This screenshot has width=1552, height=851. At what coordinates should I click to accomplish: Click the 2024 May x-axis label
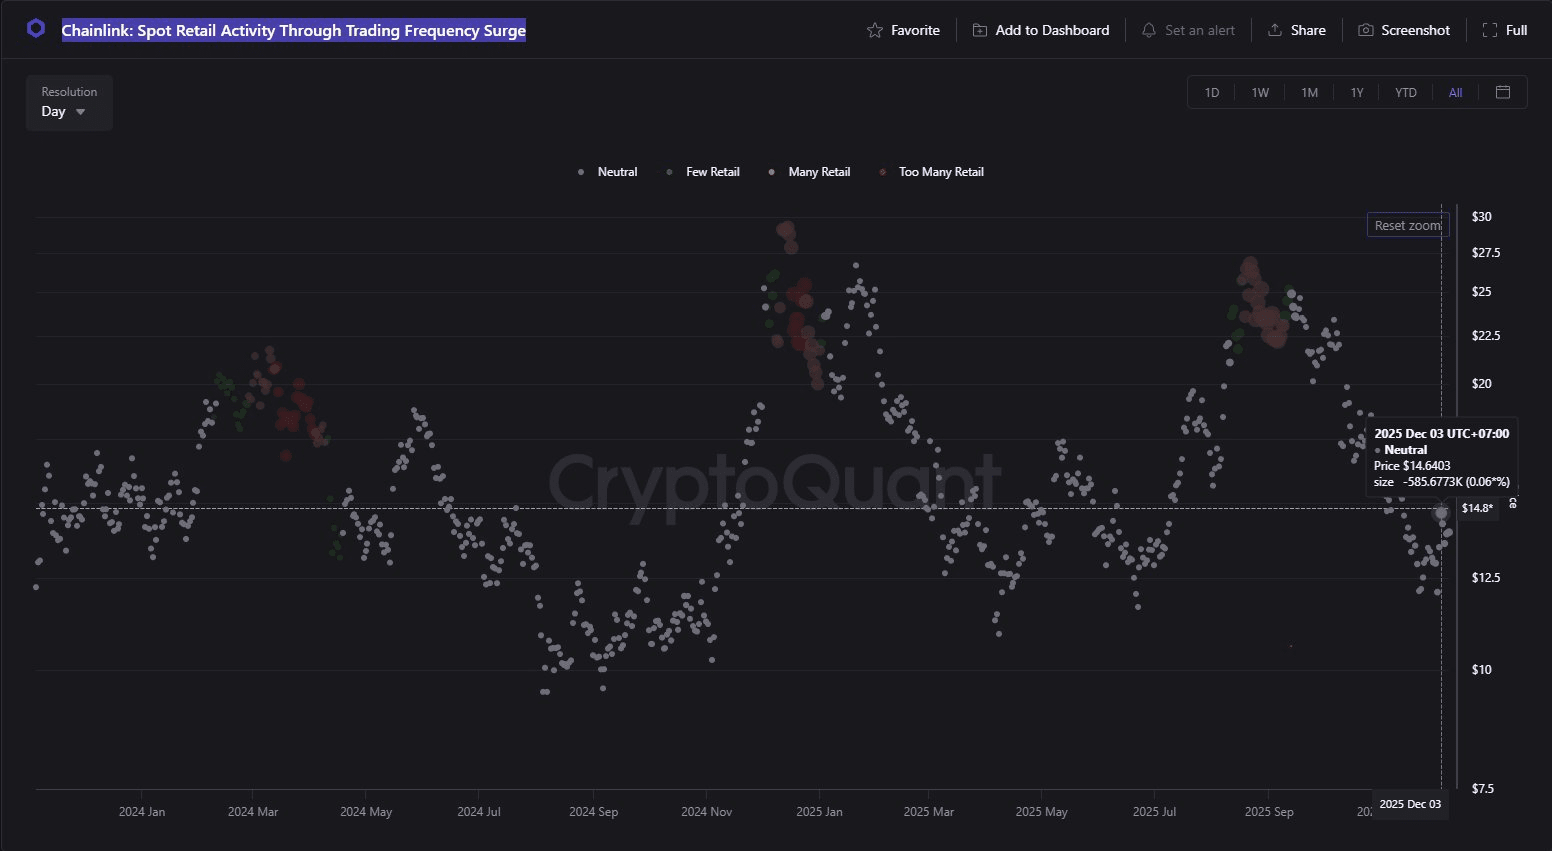click(x=366, y=812)
